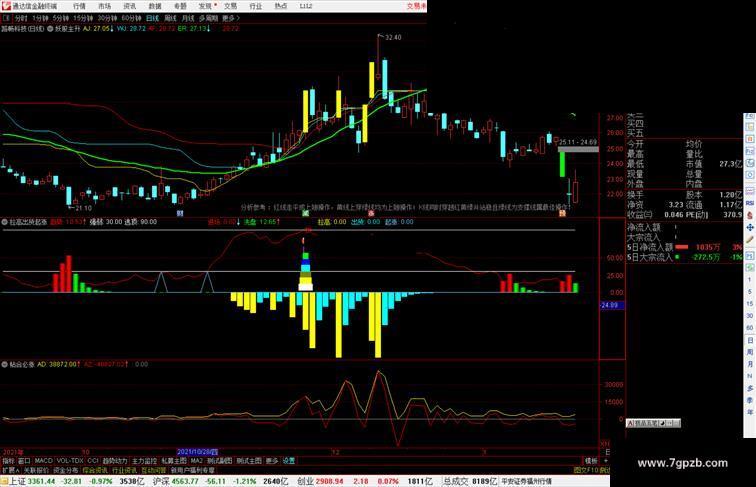Click the 通达信 application logo icon
Viewport: 756px width, 487px height.
click(x=6, y=6)
